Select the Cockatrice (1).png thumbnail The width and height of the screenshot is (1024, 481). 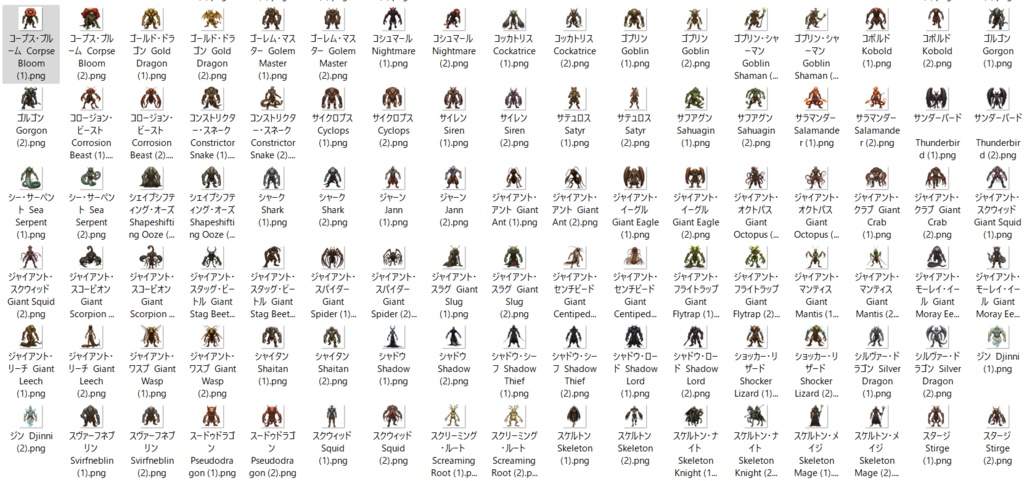(514, 18)
